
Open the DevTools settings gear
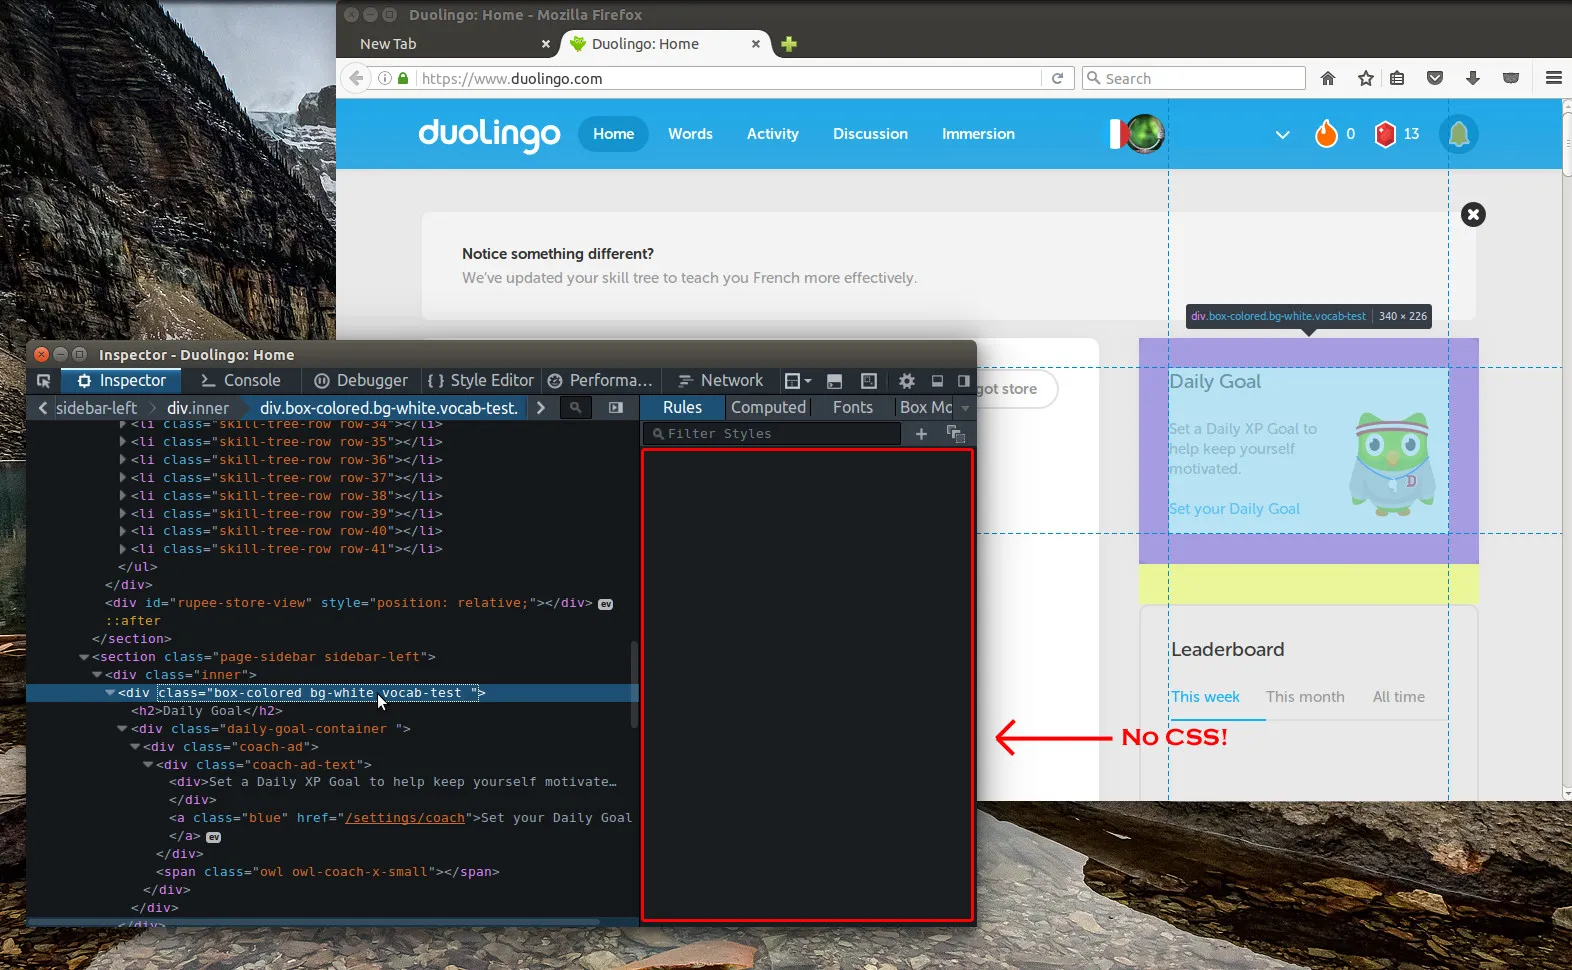click(x=906, y=381)
